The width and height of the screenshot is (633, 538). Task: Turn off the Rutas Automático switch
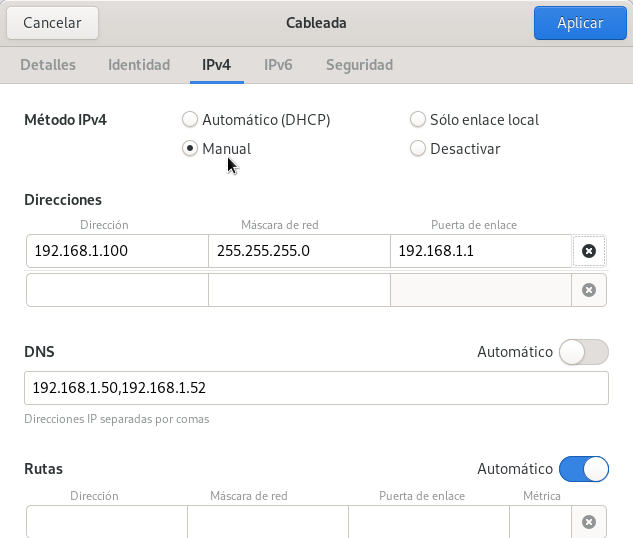[x=584, y=469]
